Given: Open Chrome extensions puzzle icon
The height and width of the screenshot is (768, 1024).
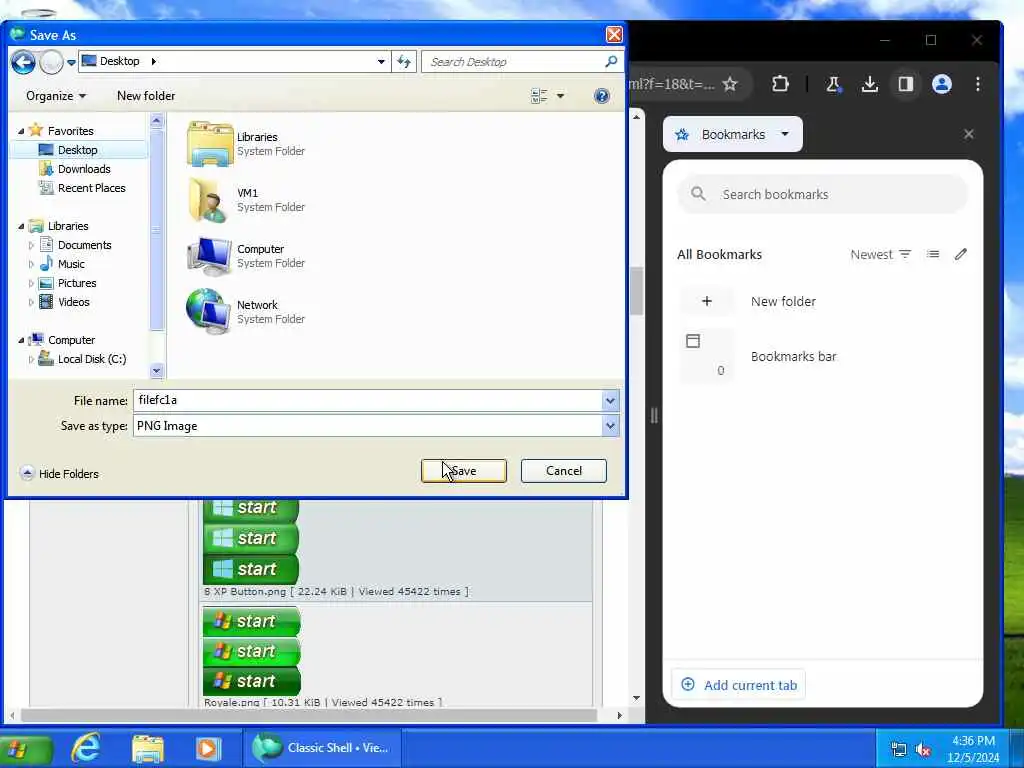Looking at the screenshot, I should (x=780, y=84).
